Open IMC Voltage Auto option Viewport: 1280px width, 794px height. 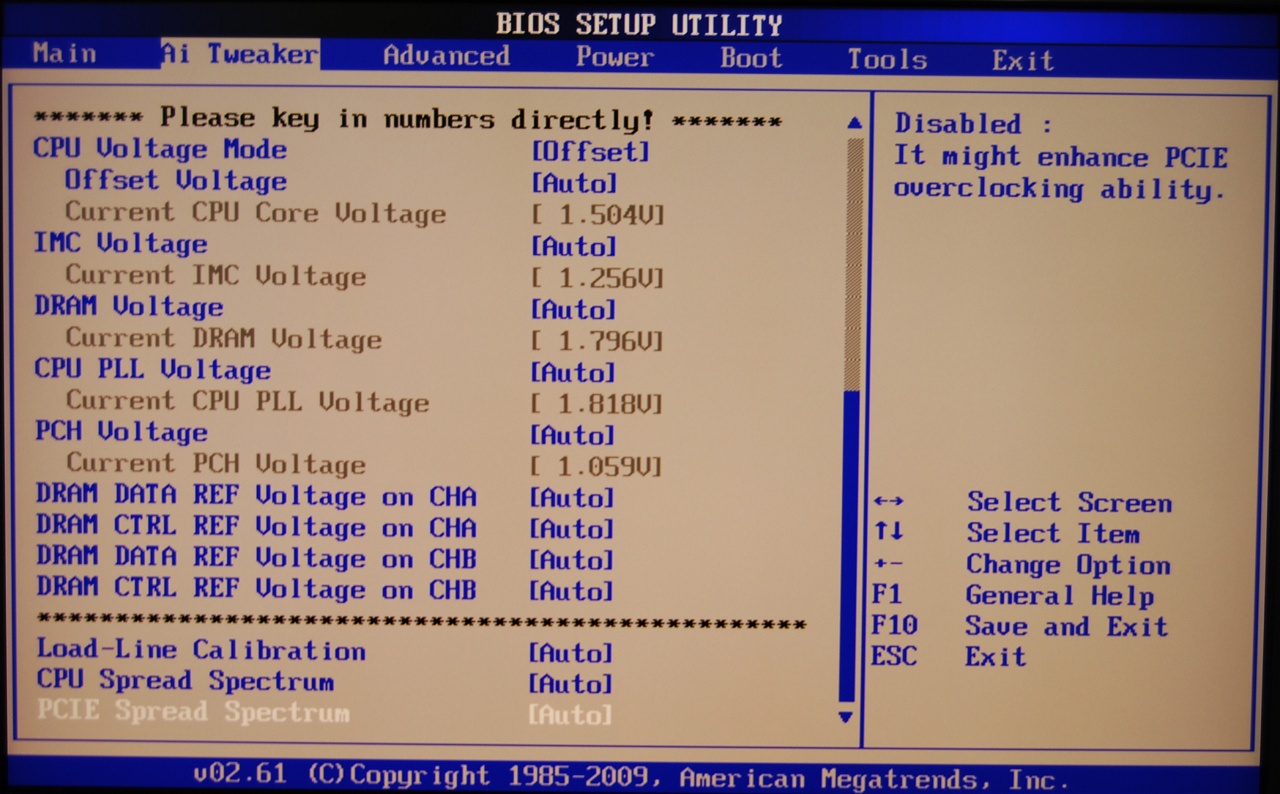point(573,246)
